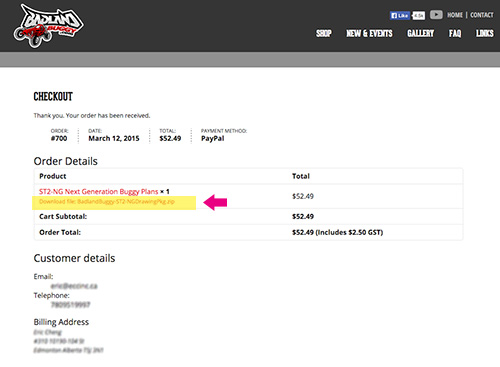500x367 pixels.
Task: Go to the Home link
Action: pyautogui.click(x=455, y=15)
